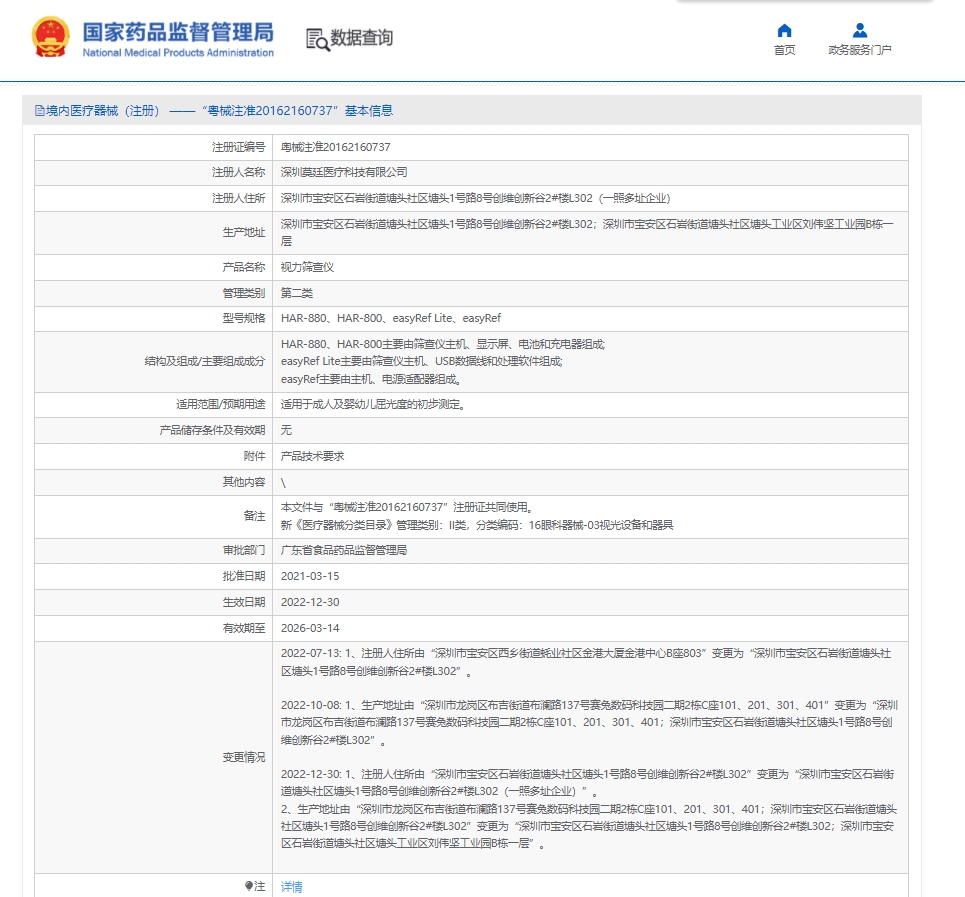
Task: Click the document icon beside 境内医疗器械
Action: (x=39, y=111)
